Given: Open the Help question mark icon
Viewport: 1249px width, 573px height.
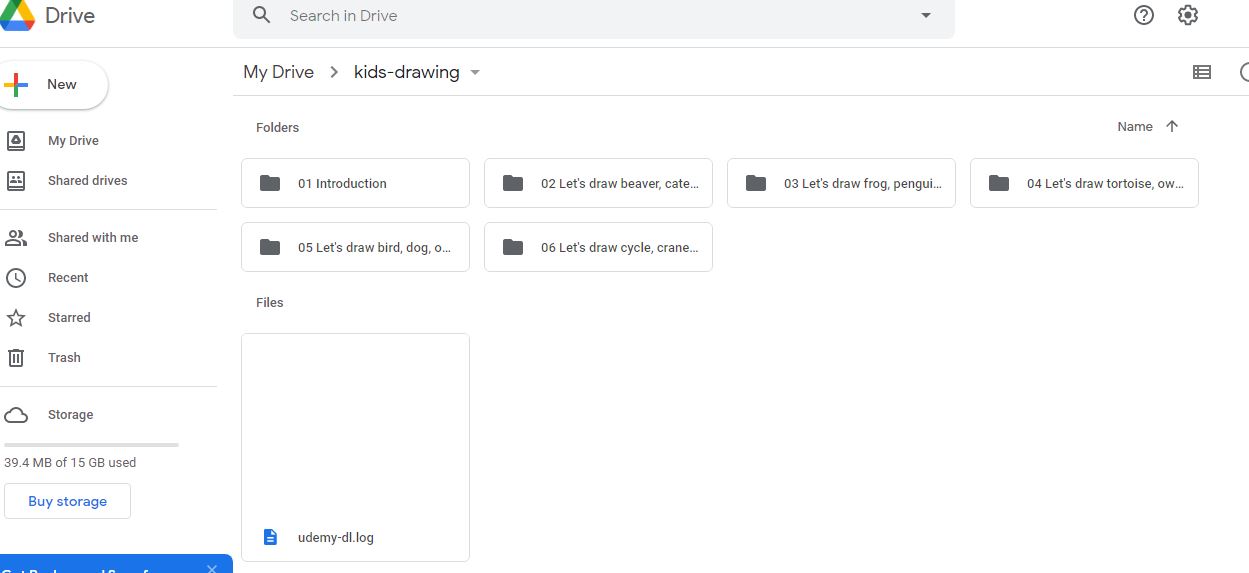Looking at the screenshot, I should tap(1144, 15).
